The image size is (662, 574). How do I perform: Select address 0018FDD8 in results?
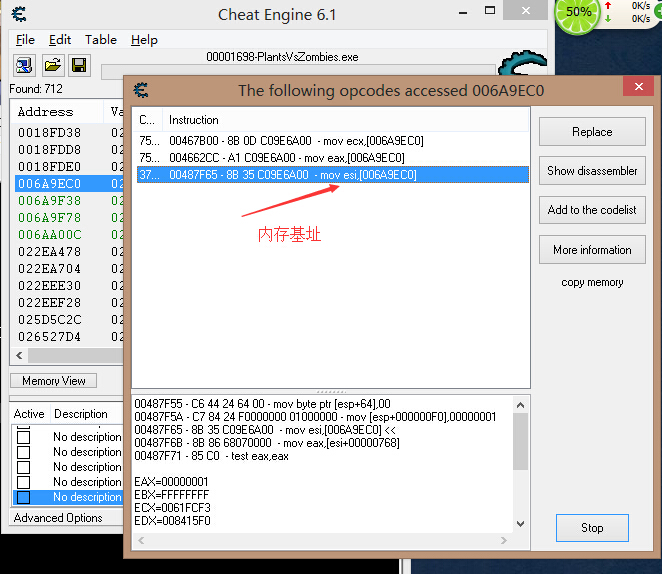(x=49, y=150)
